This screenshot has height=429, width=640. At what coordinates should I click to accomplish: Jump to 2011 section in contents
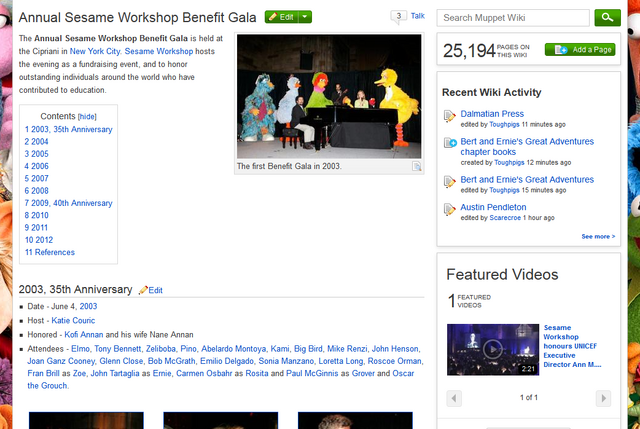36,227
